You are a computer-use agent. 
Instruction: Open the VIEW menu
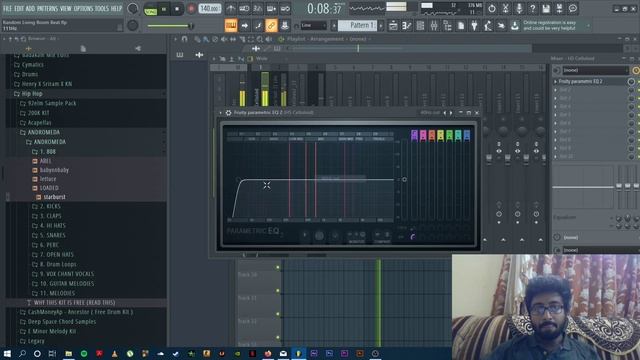point(66,9)
